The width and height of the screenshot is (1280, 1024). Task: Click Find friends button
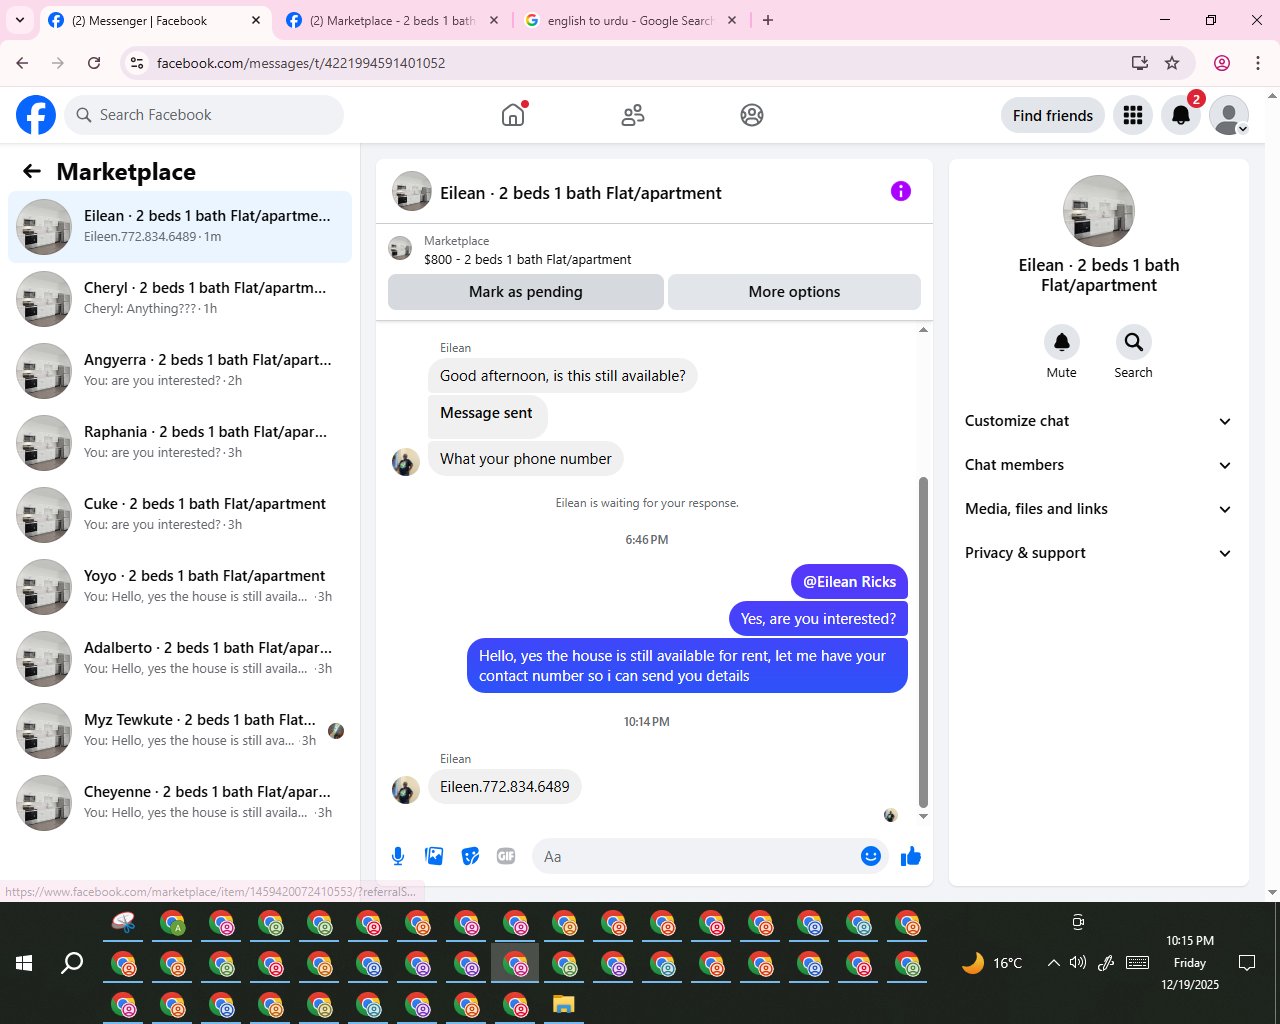tap(1053, 115)
